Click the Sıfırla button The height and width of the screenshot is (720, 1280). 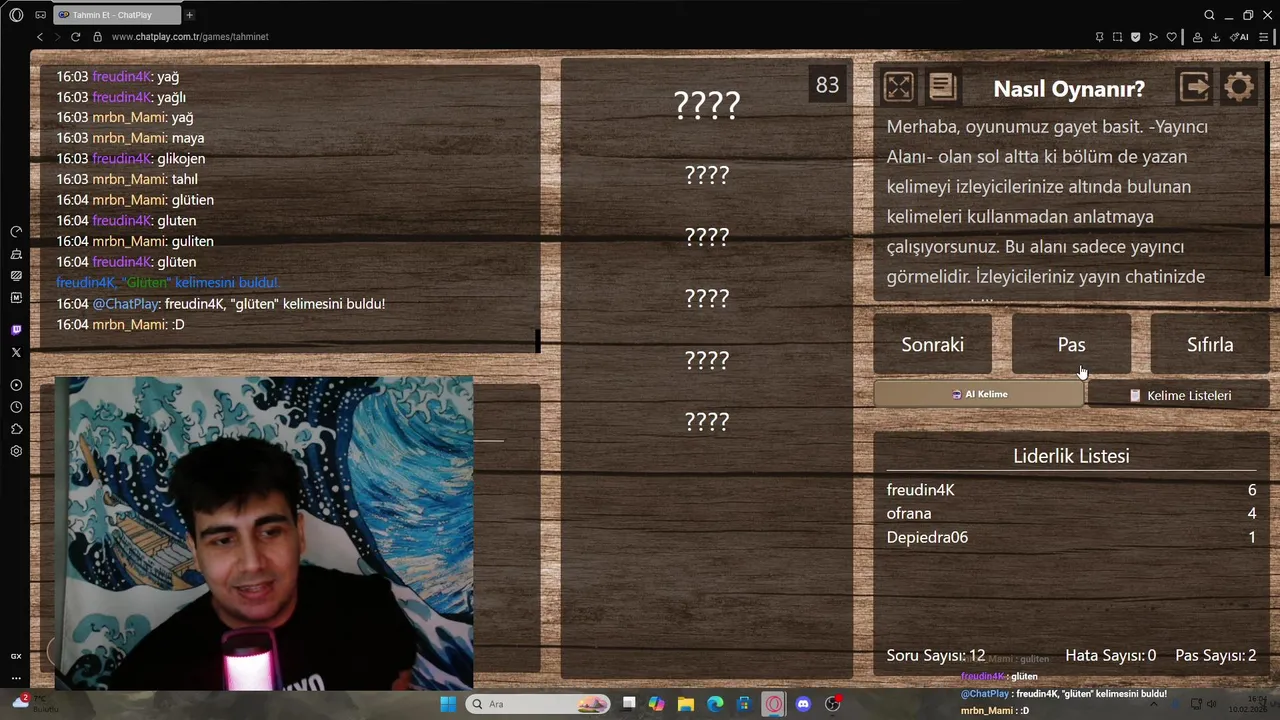tap(1210, 344)
